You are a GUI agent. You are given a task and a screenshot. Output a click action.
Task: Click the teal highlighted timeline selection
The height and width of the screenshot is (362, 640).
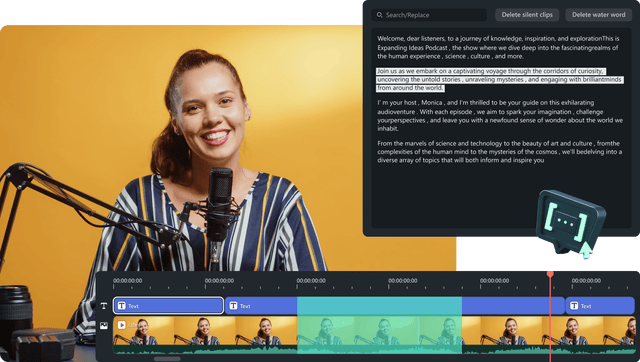click(x=380, y=325)
